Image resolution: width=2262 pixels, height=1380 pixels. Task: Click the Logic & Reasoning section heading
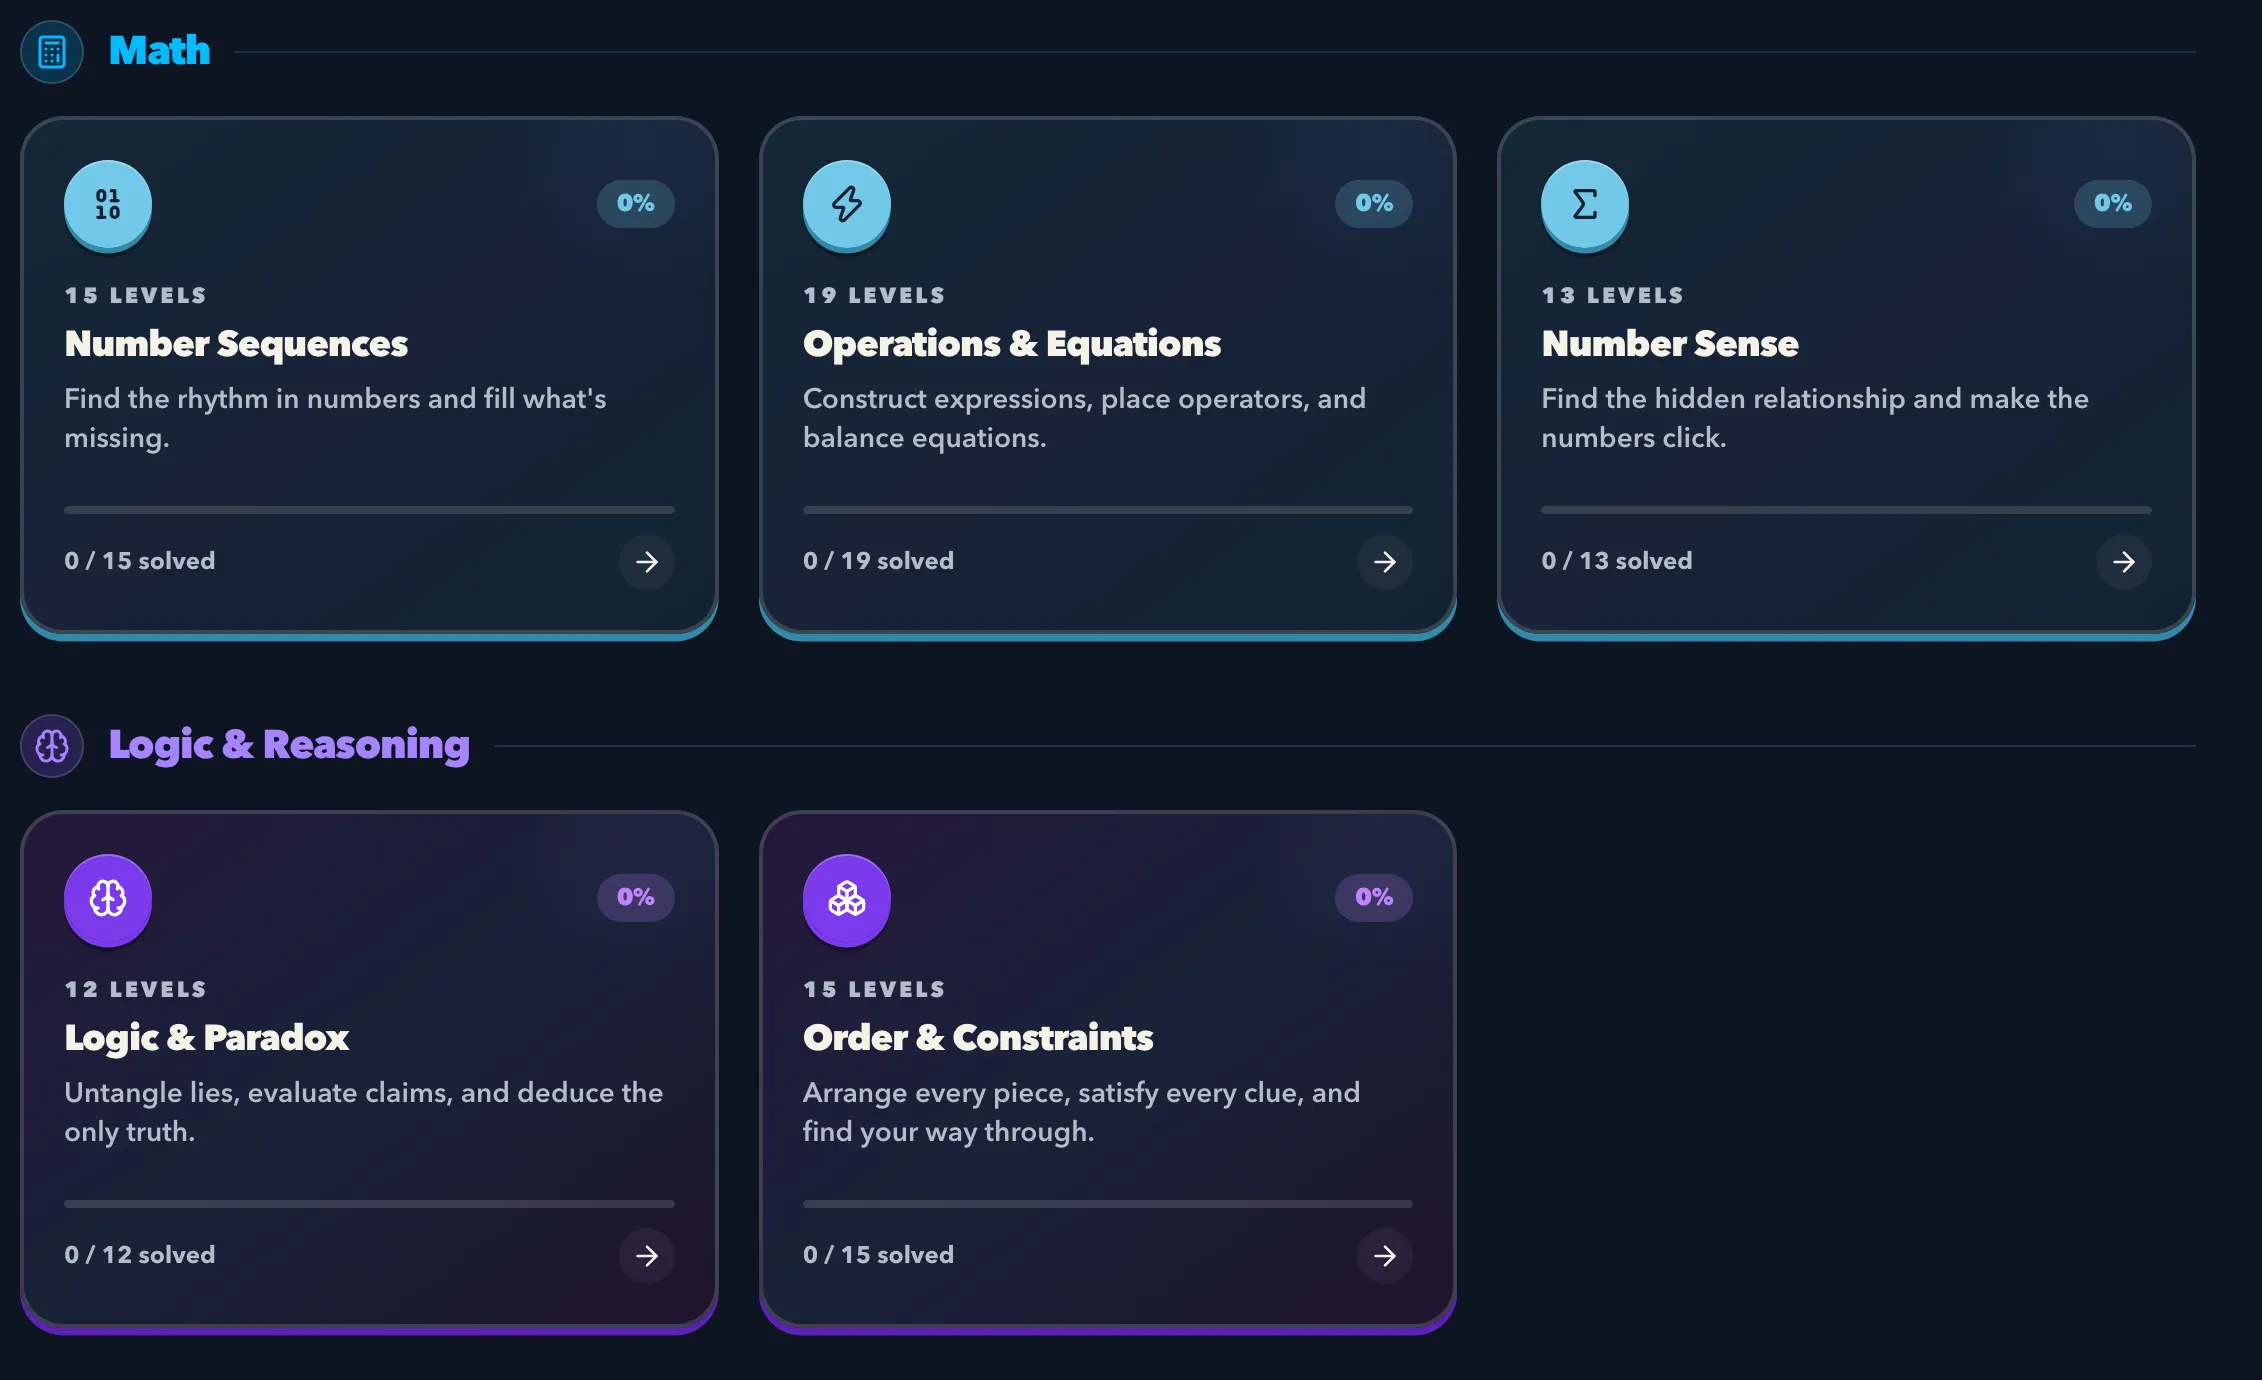[x=289, y=745]
